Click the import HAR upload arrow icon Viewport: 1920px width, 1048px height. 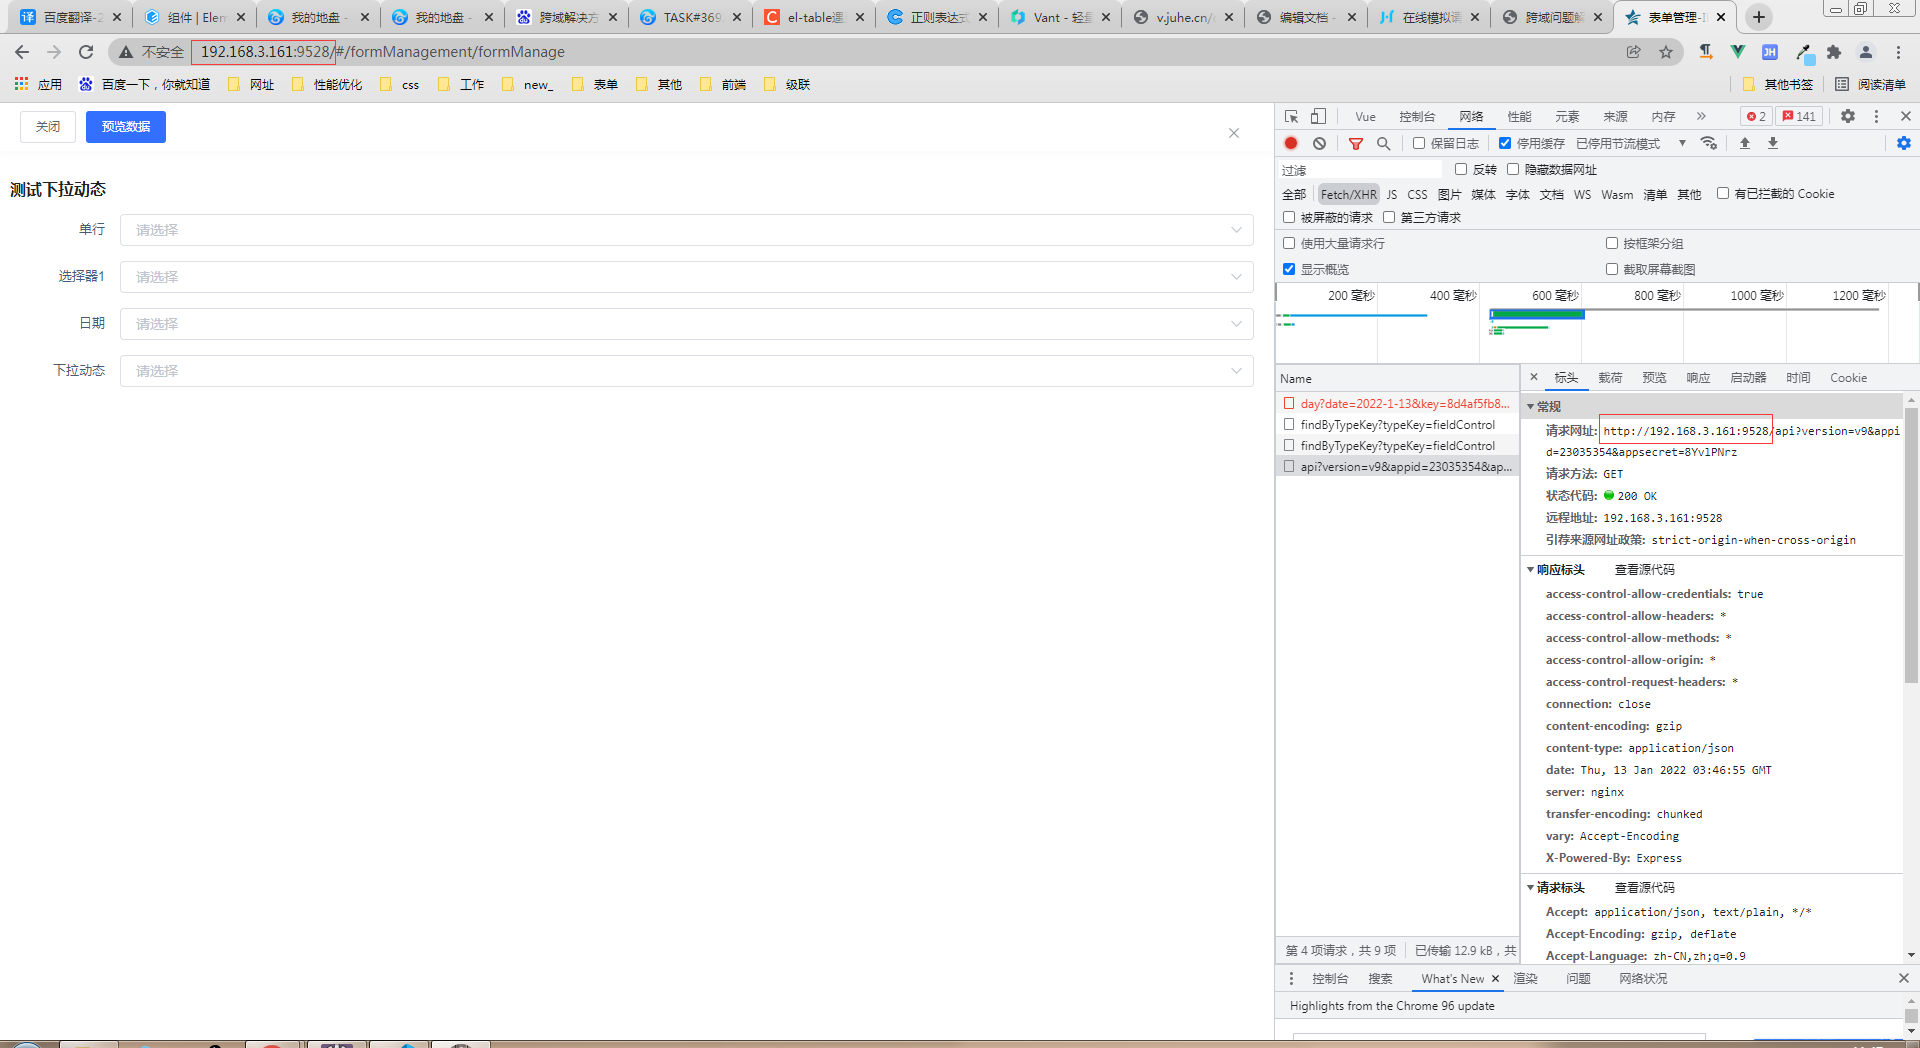pos(1745,144)
